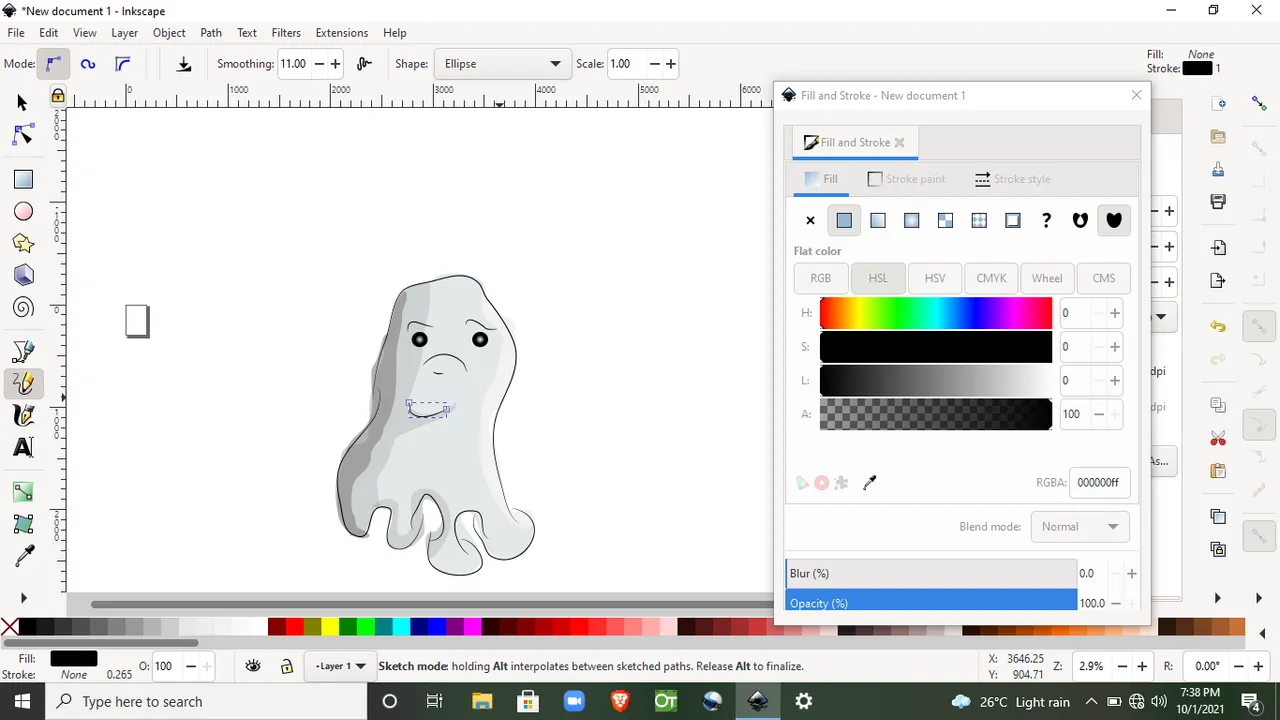The image size is (1280, 720).
Task: Select the Rectangle tool
Action: [23, 179]
